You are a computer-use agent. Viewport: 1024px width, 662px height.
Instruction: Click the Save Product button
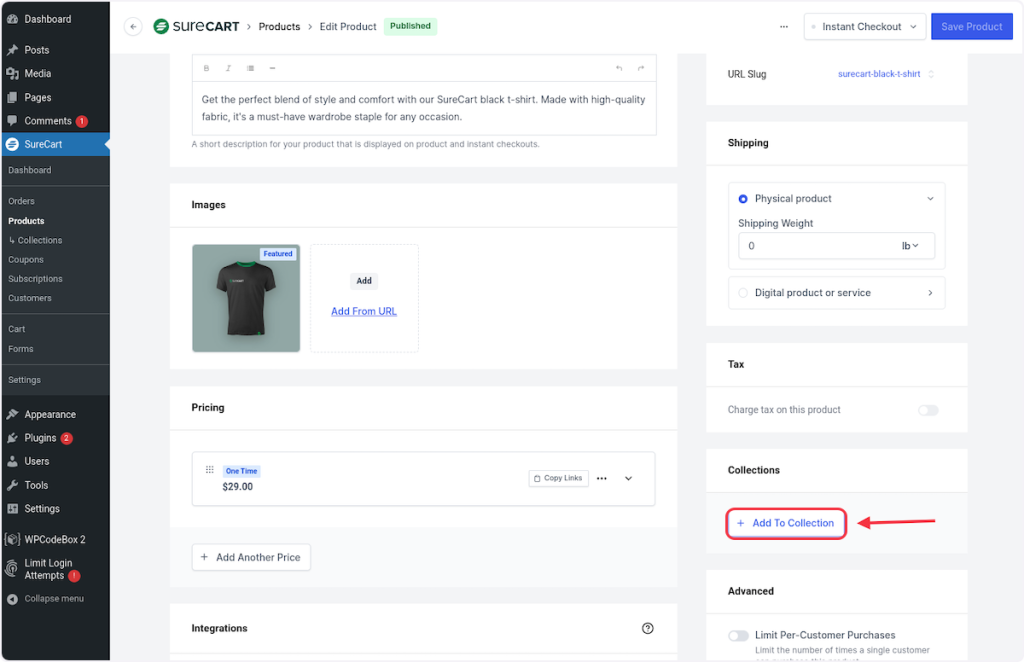tap(971, 27)
